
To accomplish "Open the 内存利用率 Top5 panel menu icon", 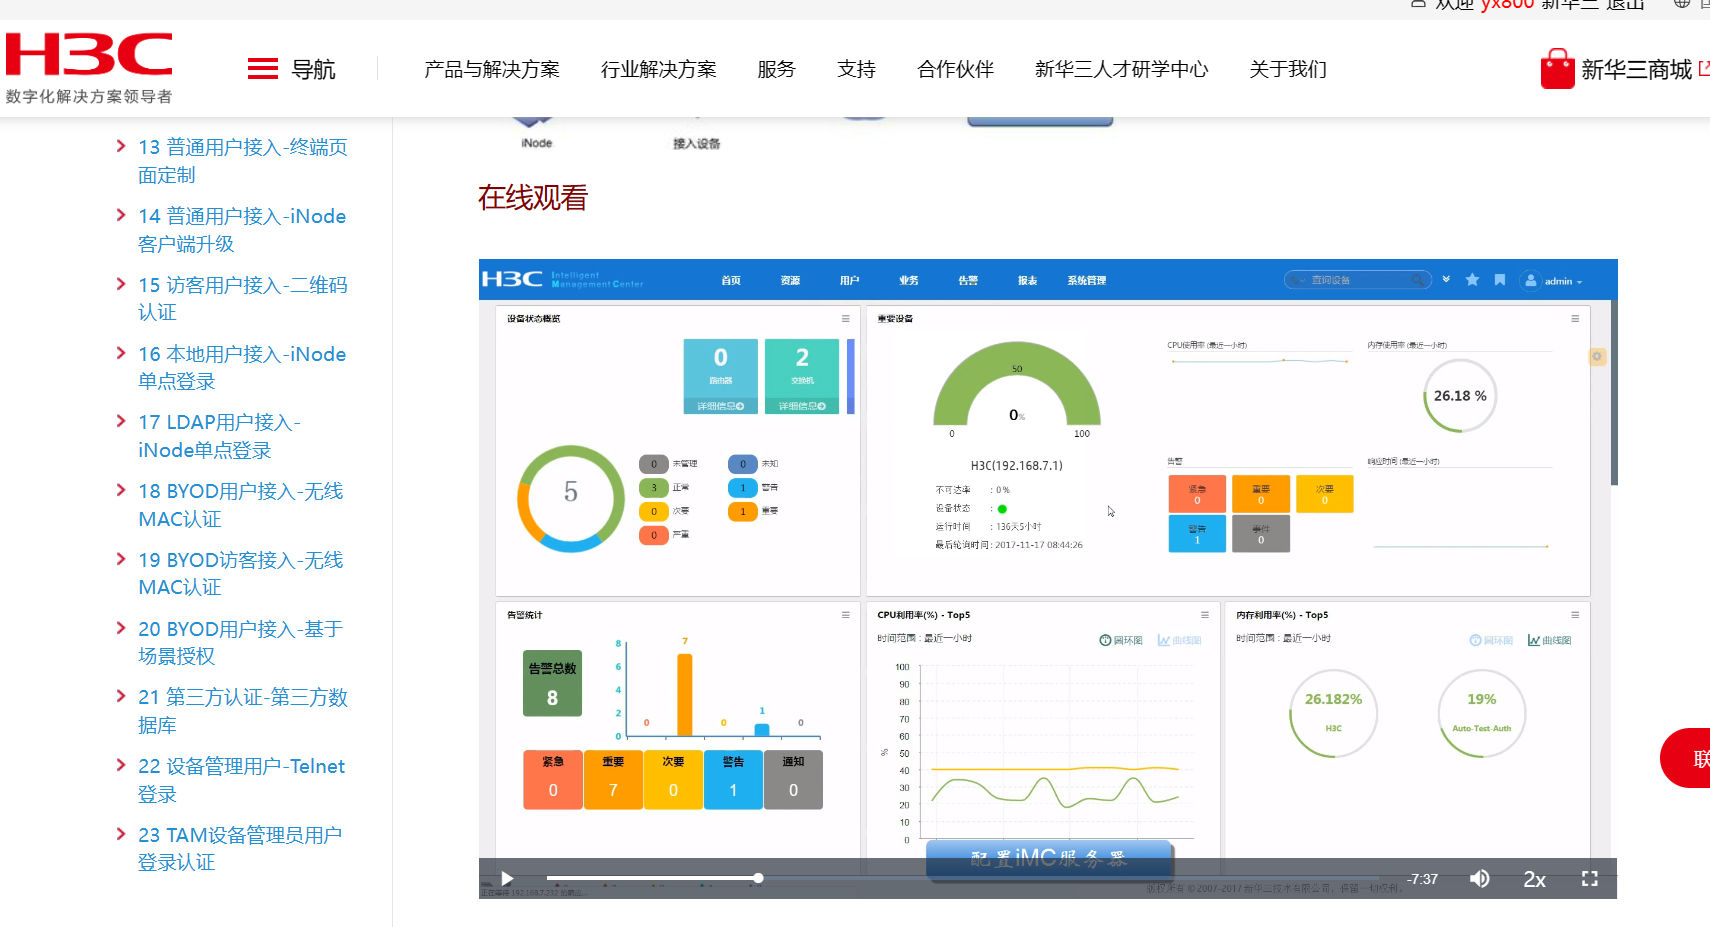I will 1575,615.
